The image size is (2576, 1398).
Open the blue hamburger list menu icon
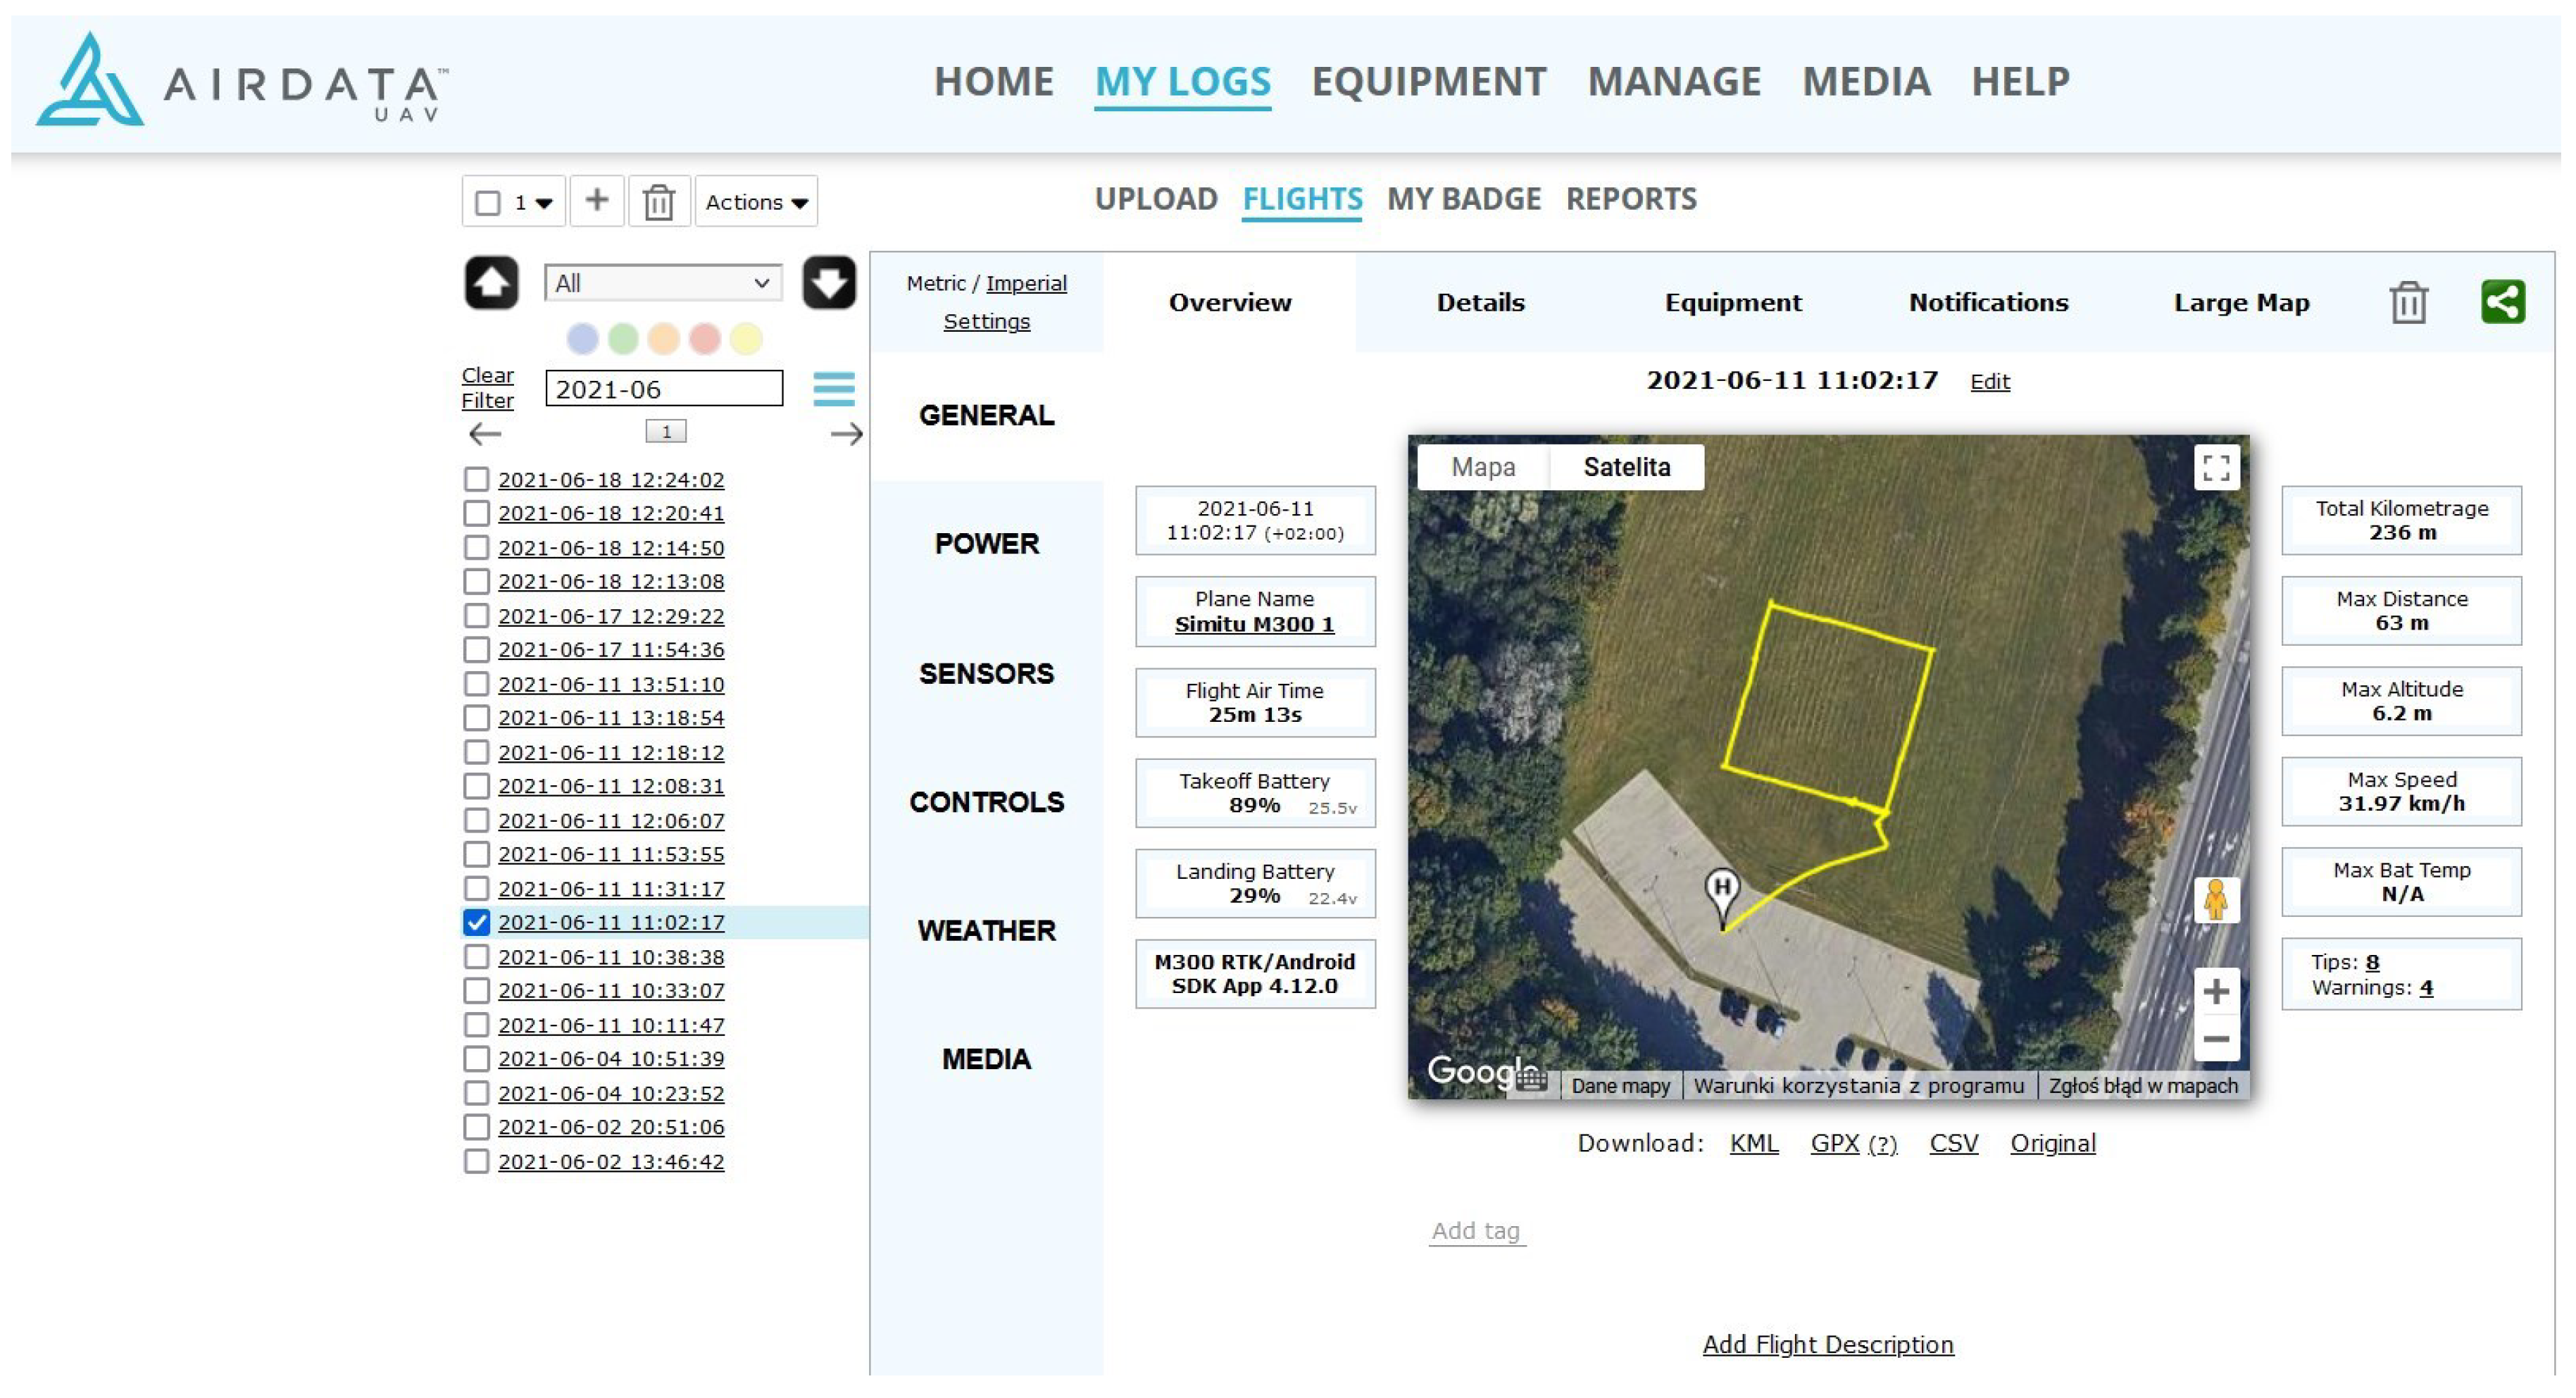(x=833, y=389)
